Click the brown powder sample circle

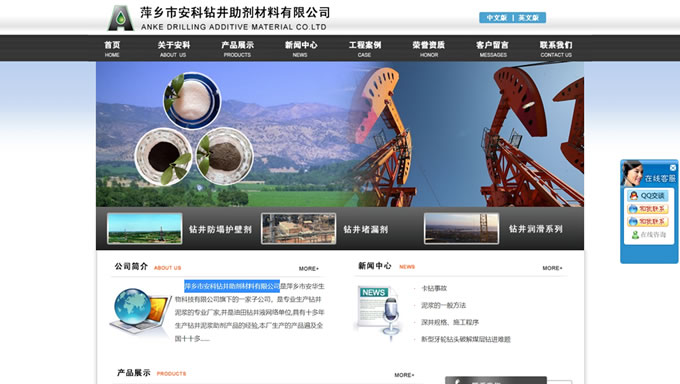(x=225, y=156)
